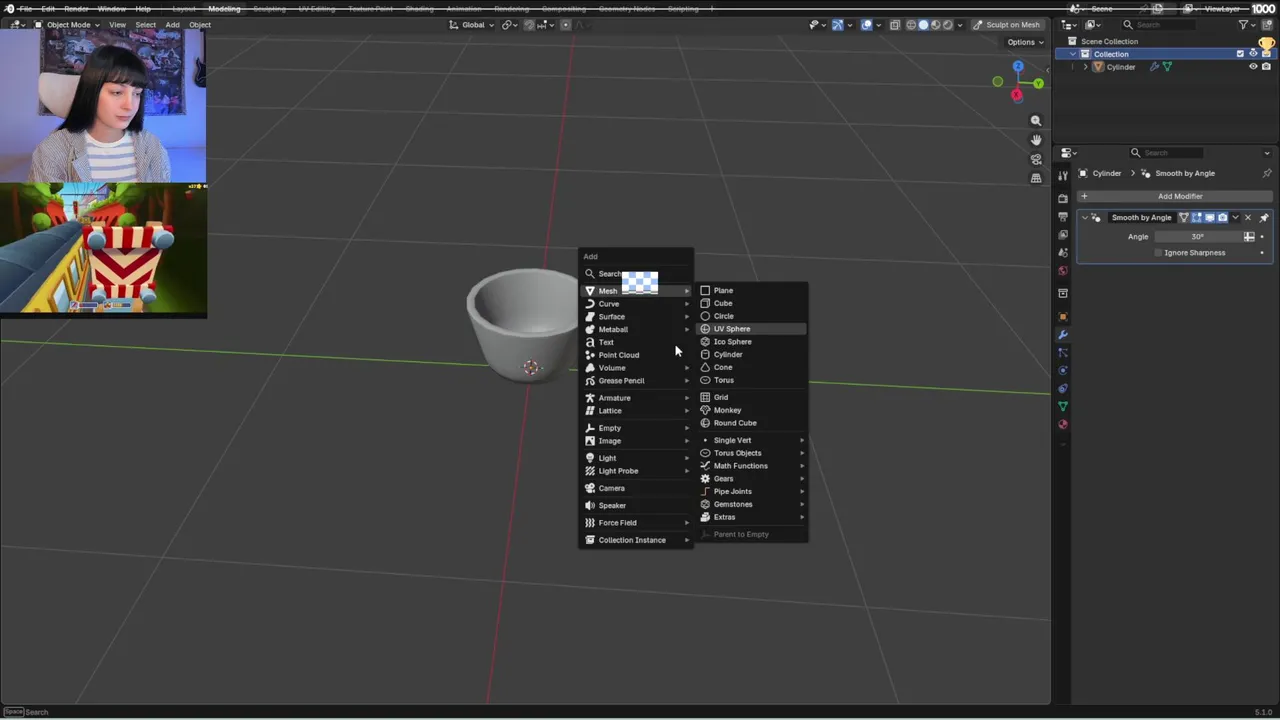
Task: Click the Angle 30° value field
Action: pyautogui.click(x=1198, y=237)
